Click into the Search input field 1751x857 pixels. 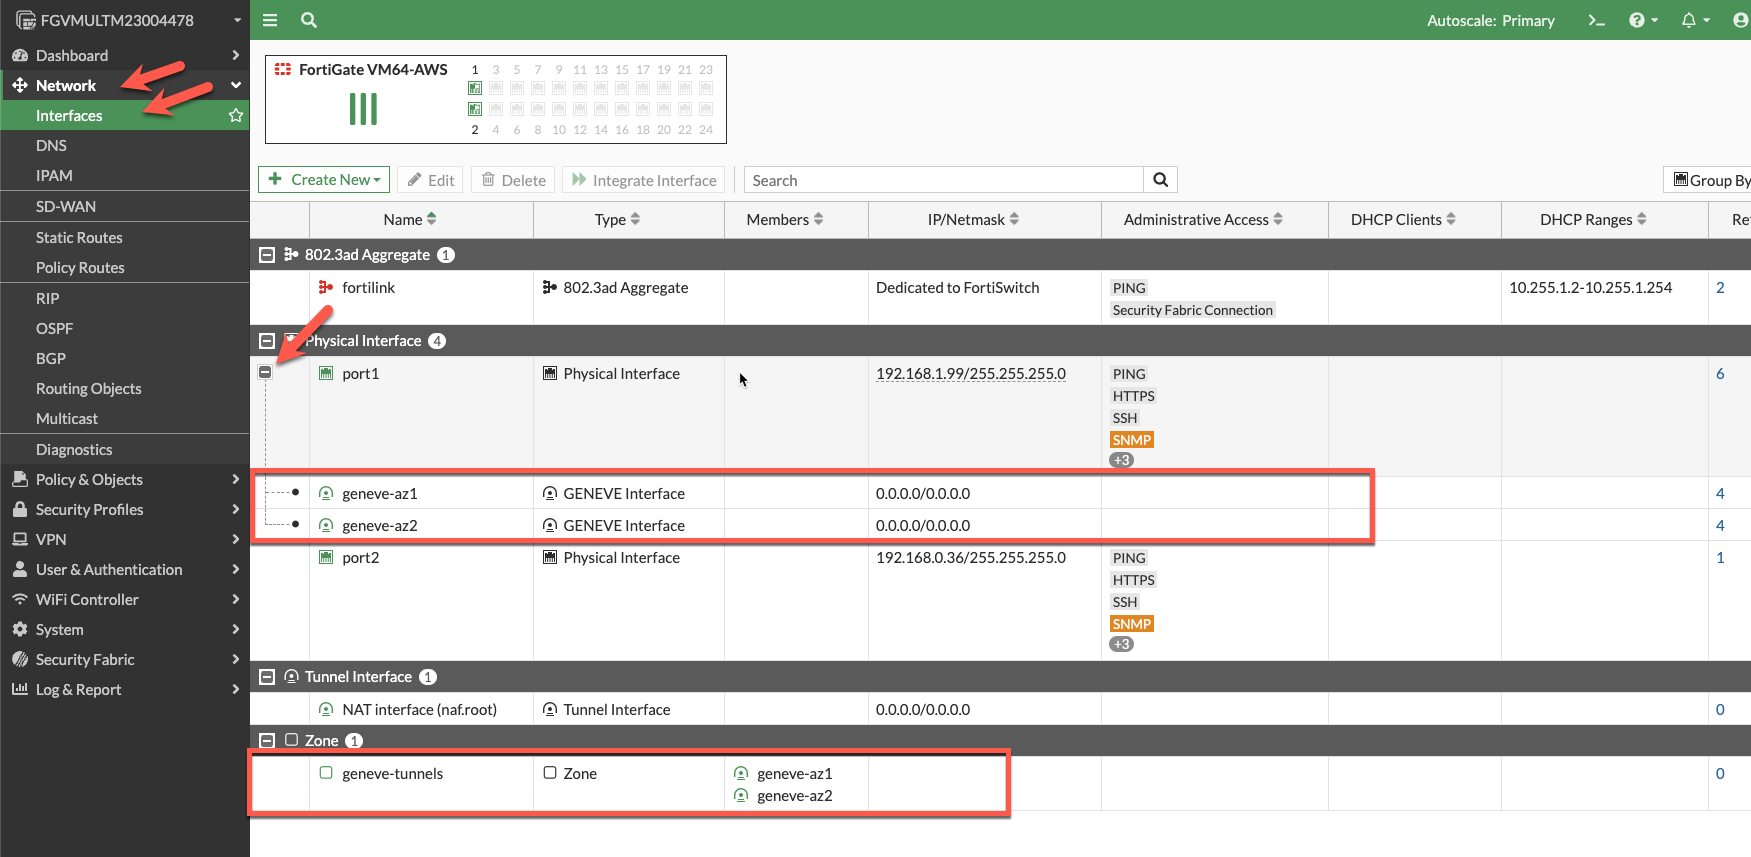(x=944, y=180)
